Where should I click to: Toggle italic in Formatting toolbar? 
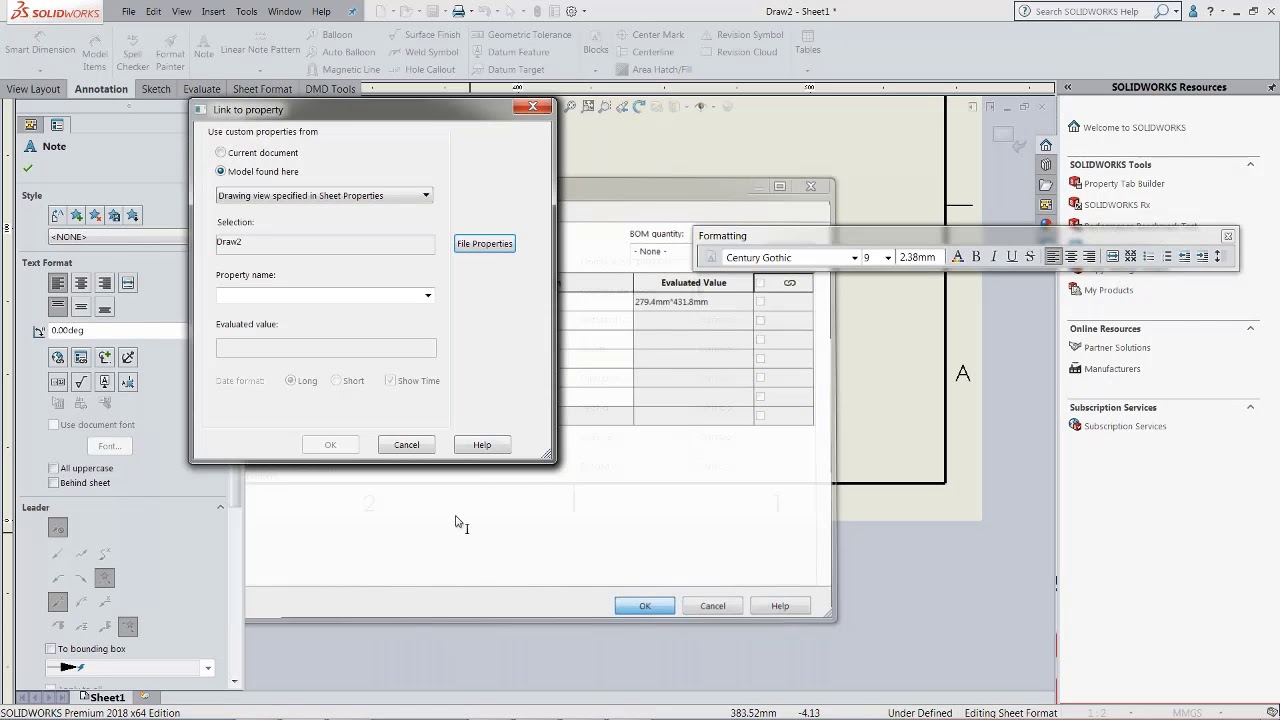tap(994, 257)
